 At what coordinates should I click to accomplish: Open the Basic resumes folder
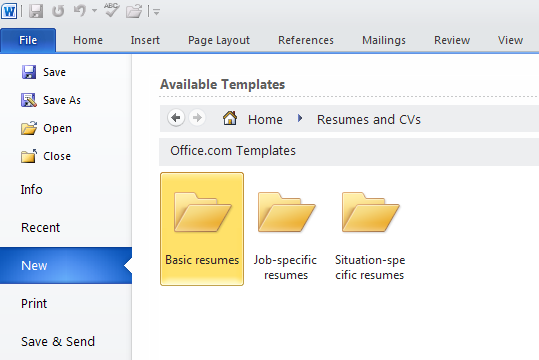(x=202, y=229)
